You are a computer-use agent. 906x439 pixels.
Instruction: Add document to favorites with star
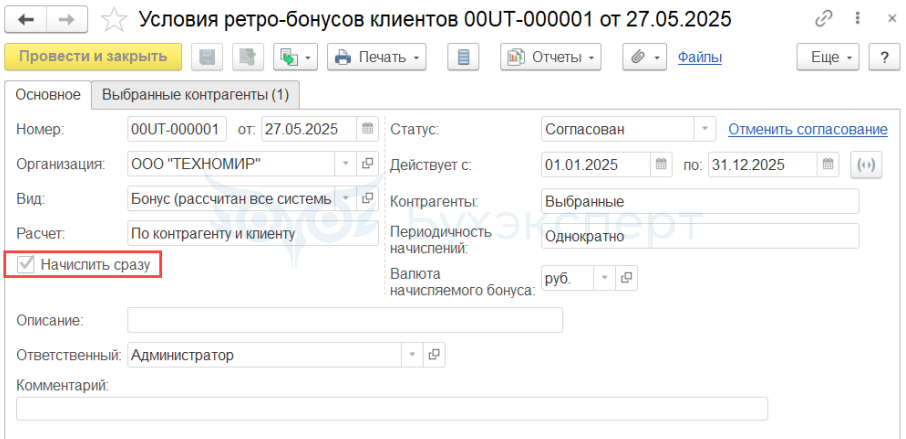pyautogui.click(x=116, y=20)
